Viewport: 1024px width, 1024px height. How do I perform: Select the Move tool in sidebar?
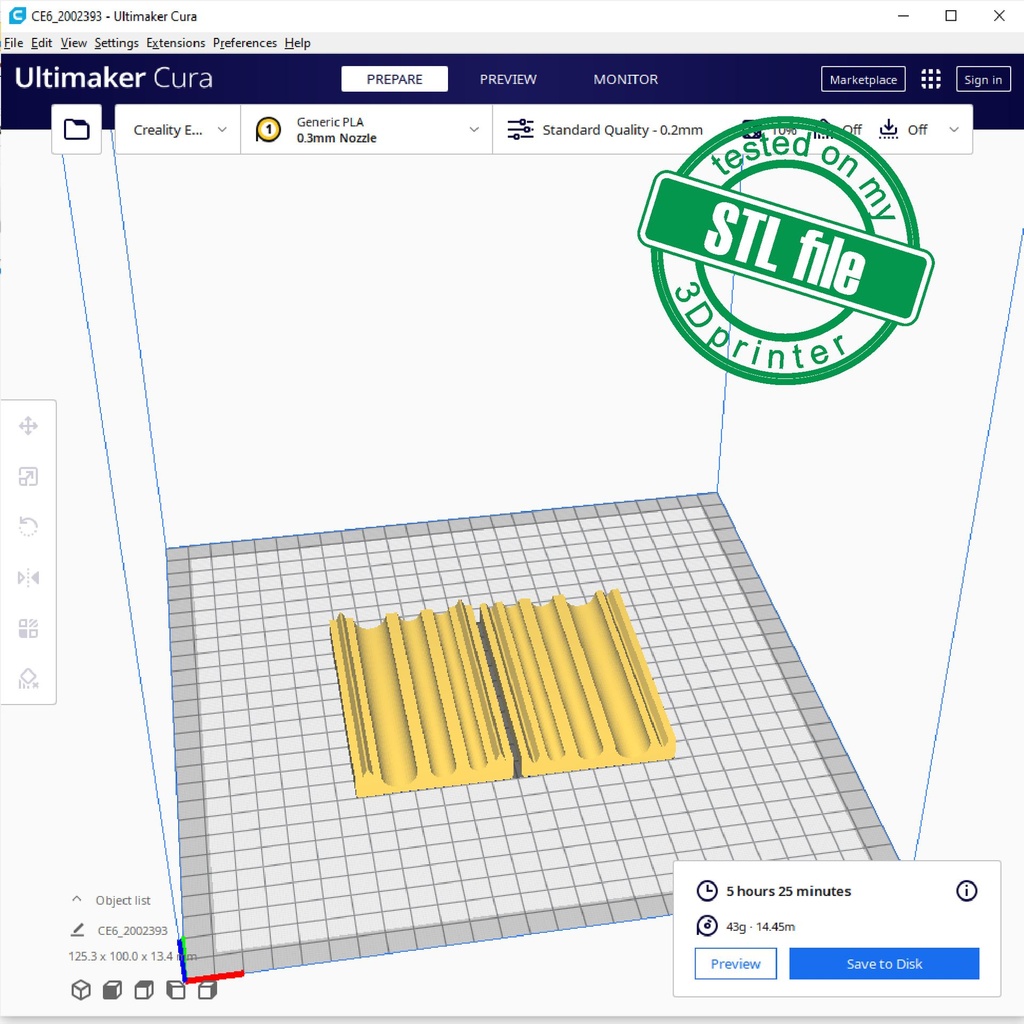pyautogui.click(x=28, y=427)
